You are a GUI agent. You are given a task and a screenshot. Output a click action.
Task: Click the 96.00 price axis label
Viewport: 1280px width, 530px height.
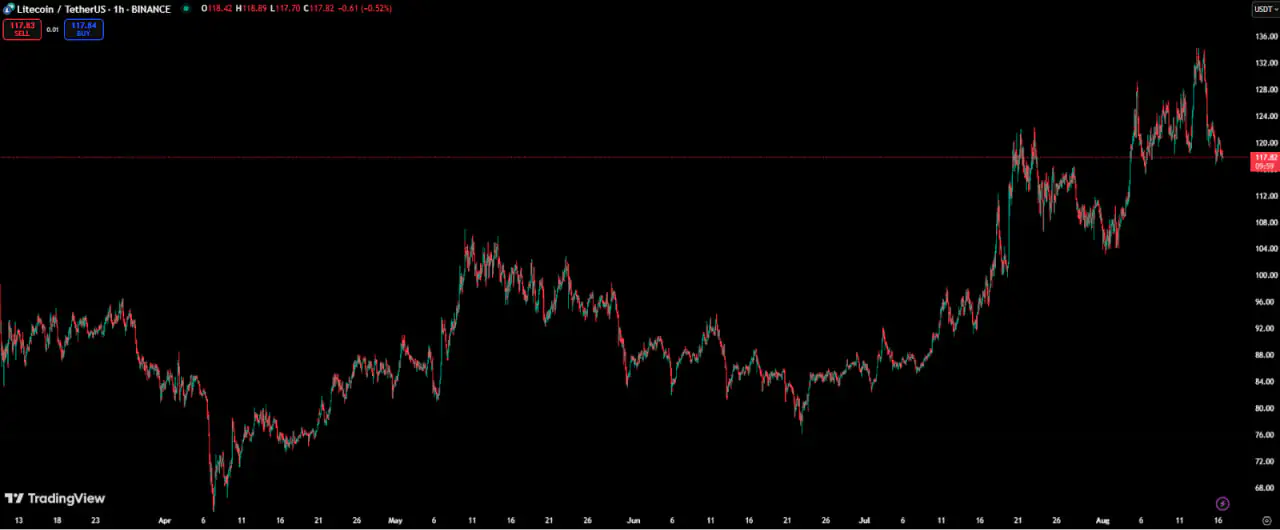(1266, 302)
